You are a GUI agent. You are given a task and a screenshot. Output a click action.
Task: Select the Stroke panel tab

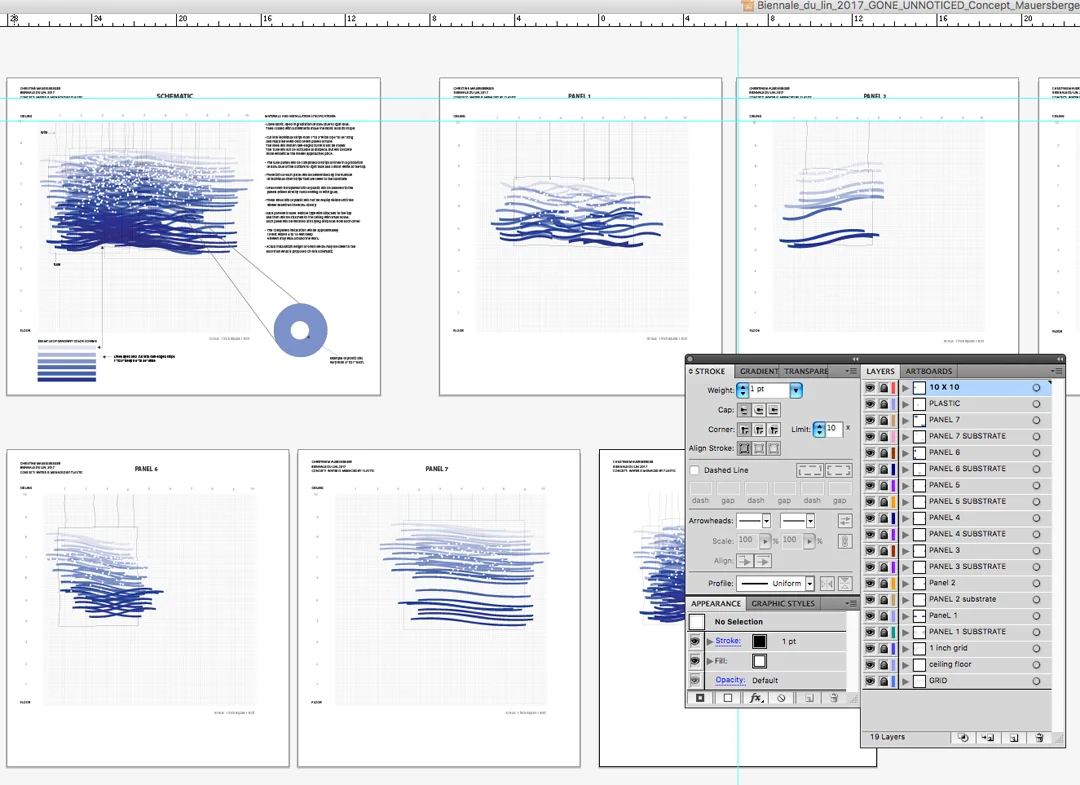709,371
